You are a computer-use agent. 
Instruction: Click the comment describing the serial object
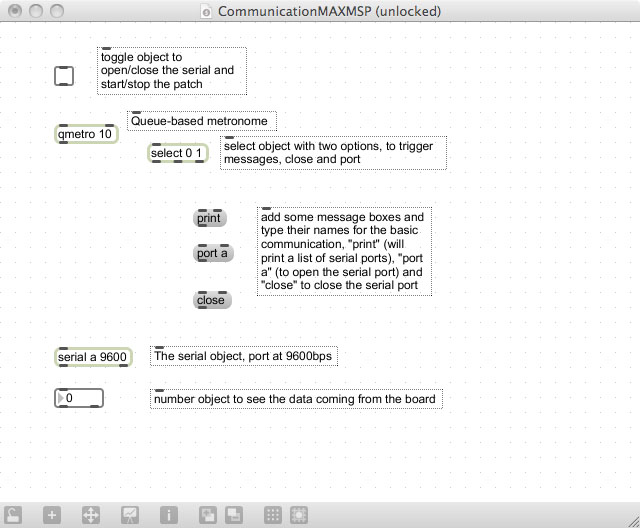point(245,356)
